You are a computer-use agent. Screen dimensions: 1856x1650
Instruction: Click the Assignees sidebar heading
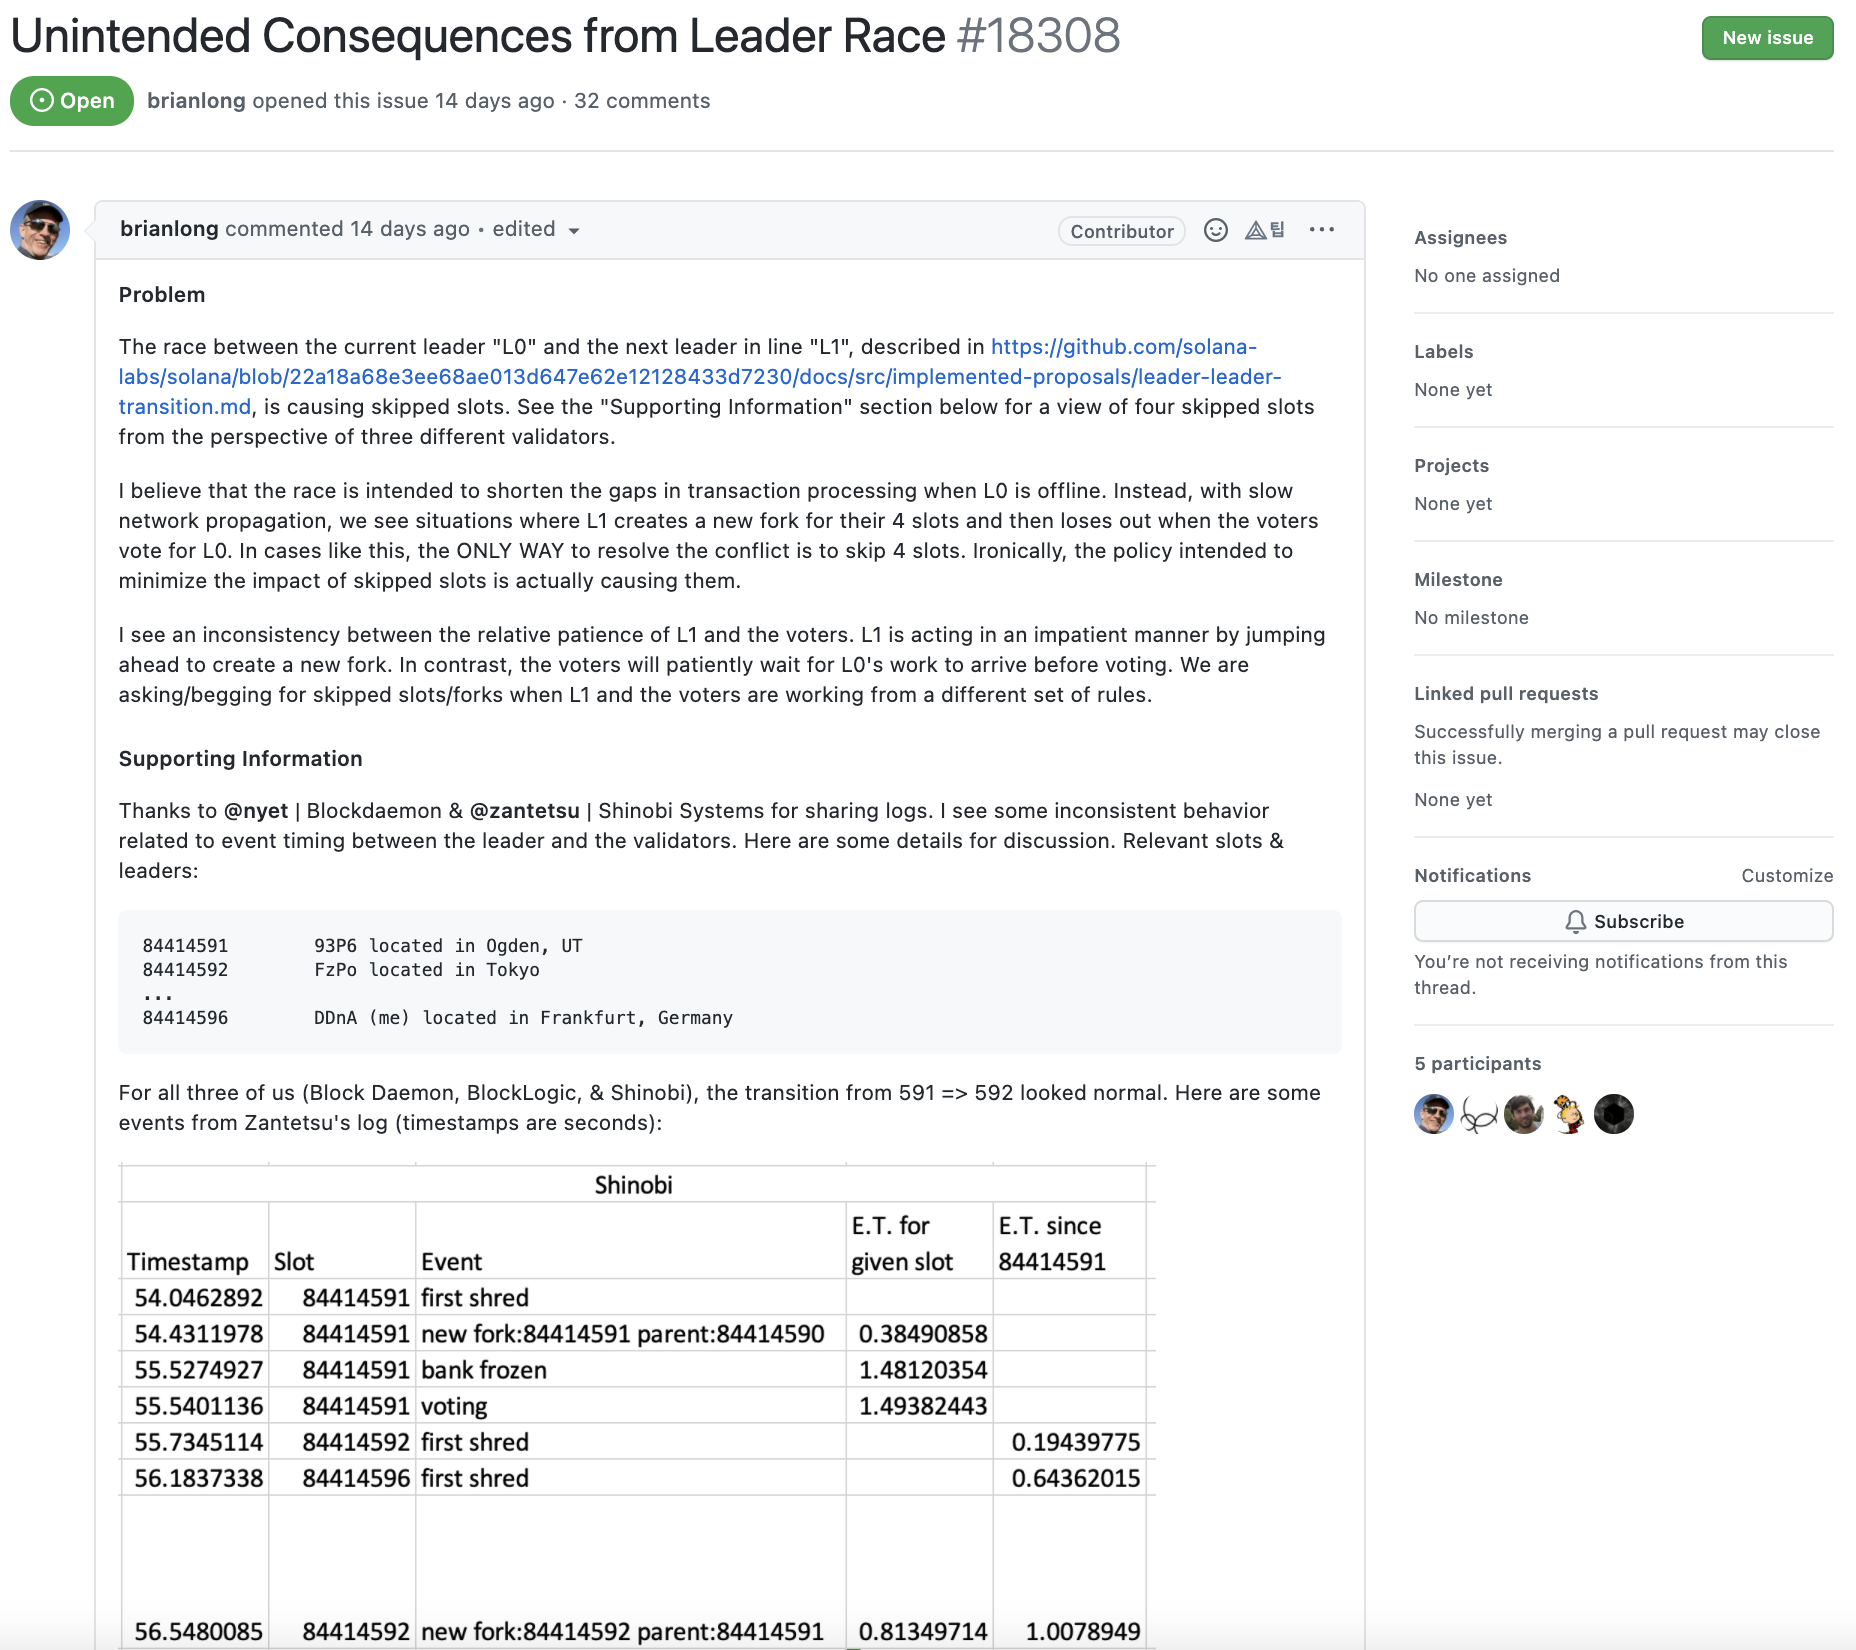1460,238
